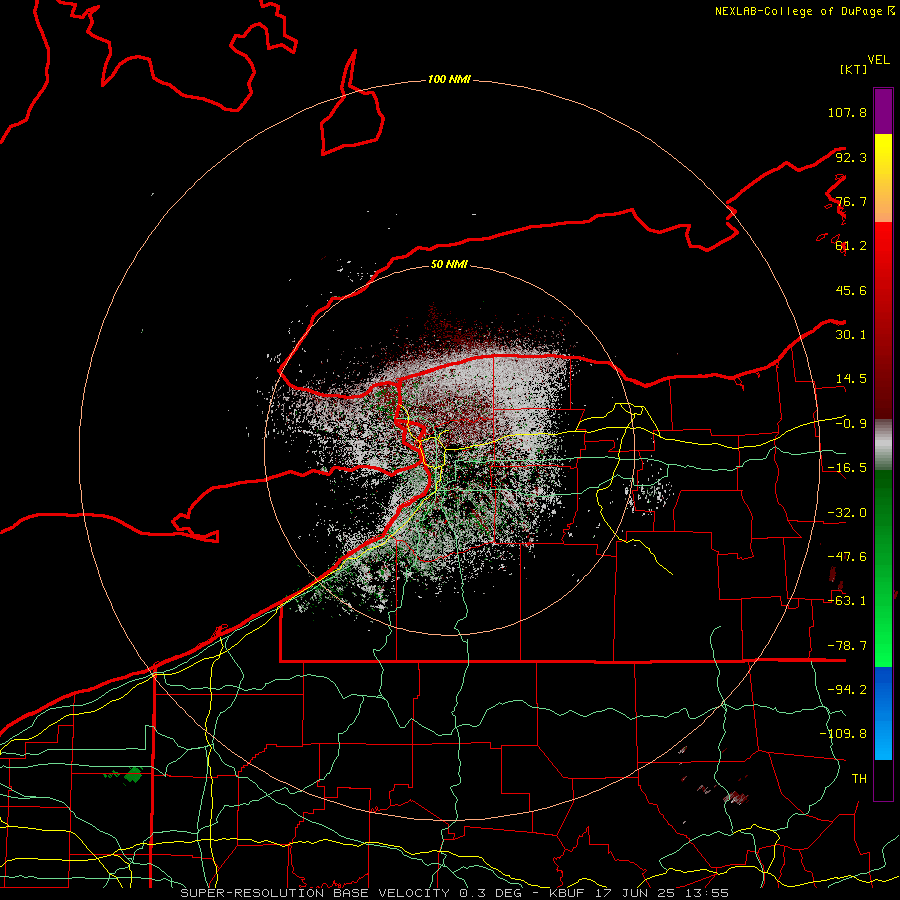Click the VEL legend title

[878, 60]
